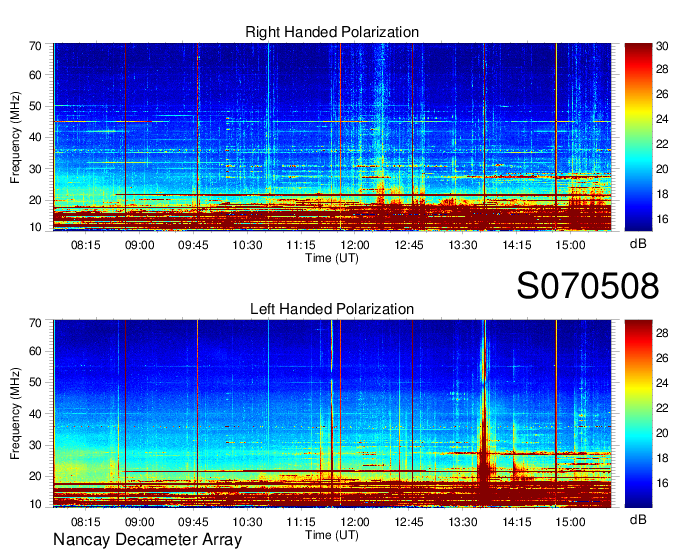Screen dimensions: 680x552
Task: Click the "Right Handed Polarization" plot title
Action: [332, 32]
